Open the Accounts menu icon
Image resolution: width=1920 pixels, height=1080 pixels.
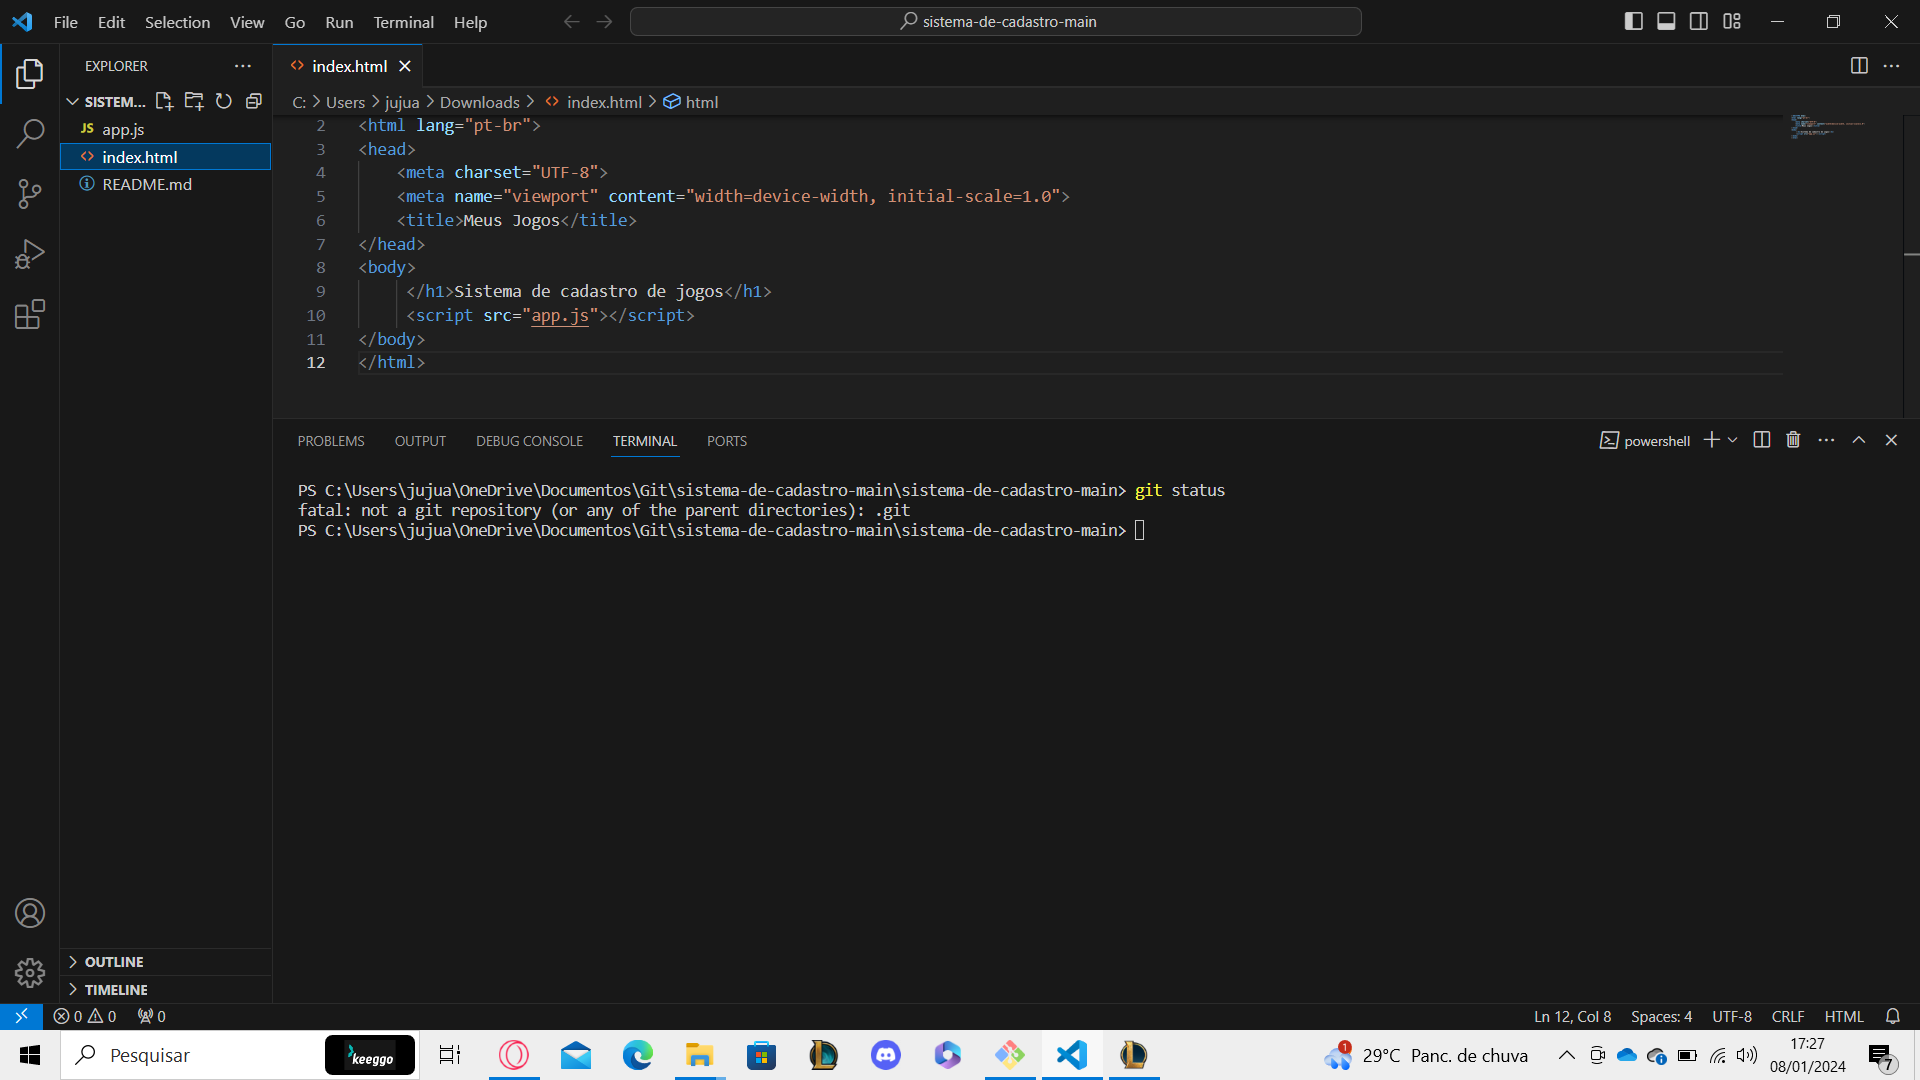(x=30, y=913)
